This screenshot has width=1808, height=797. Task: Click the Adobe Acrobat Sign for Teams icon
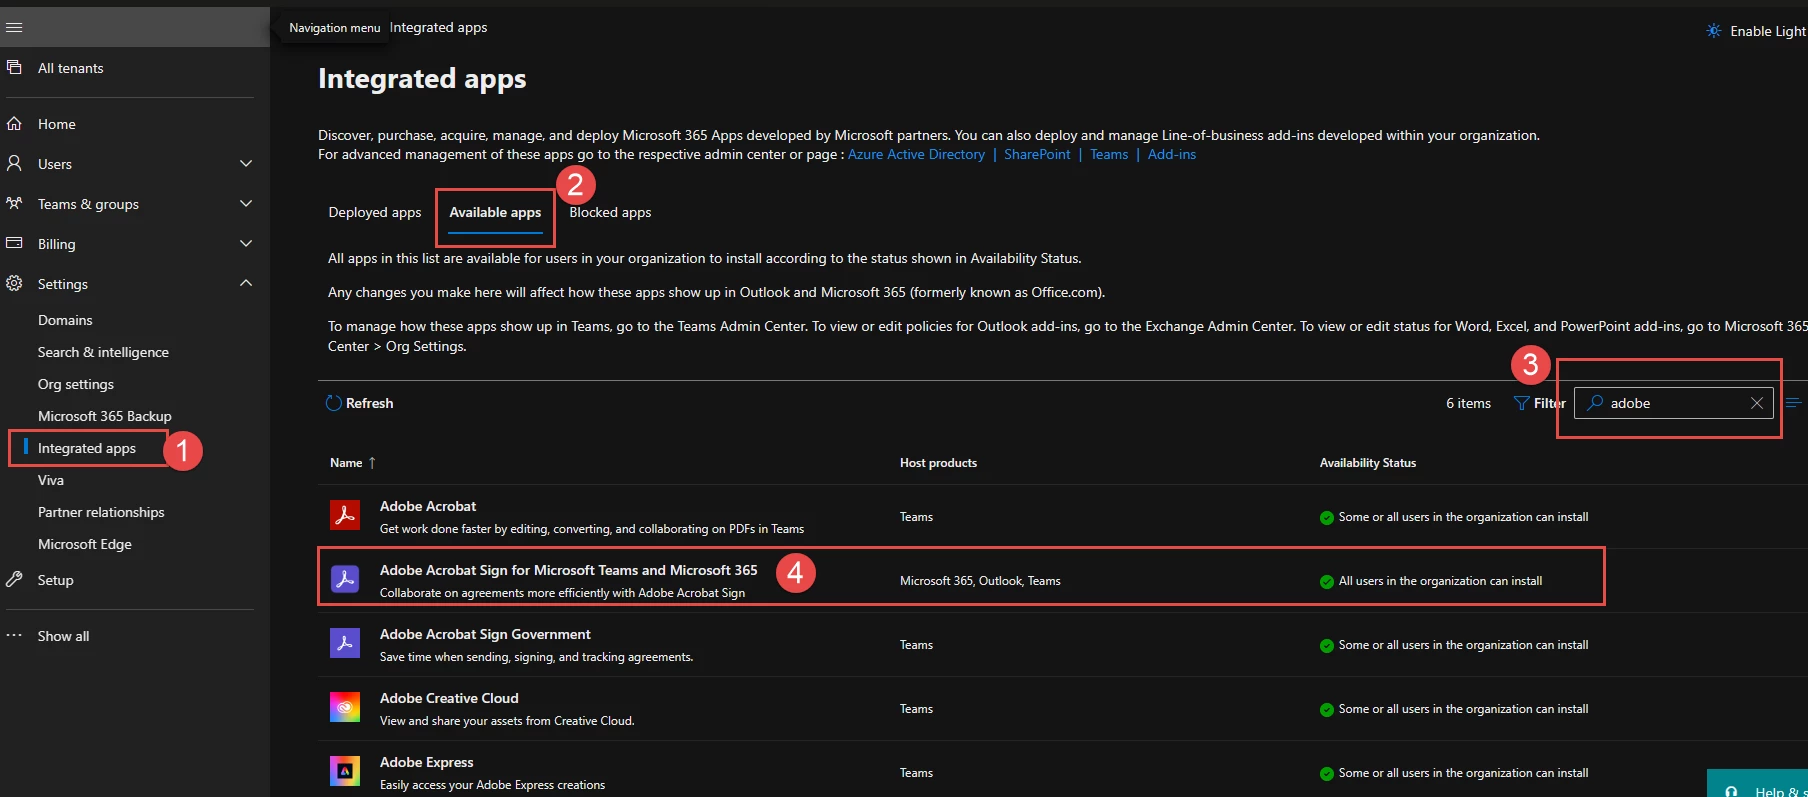point(345,579)
